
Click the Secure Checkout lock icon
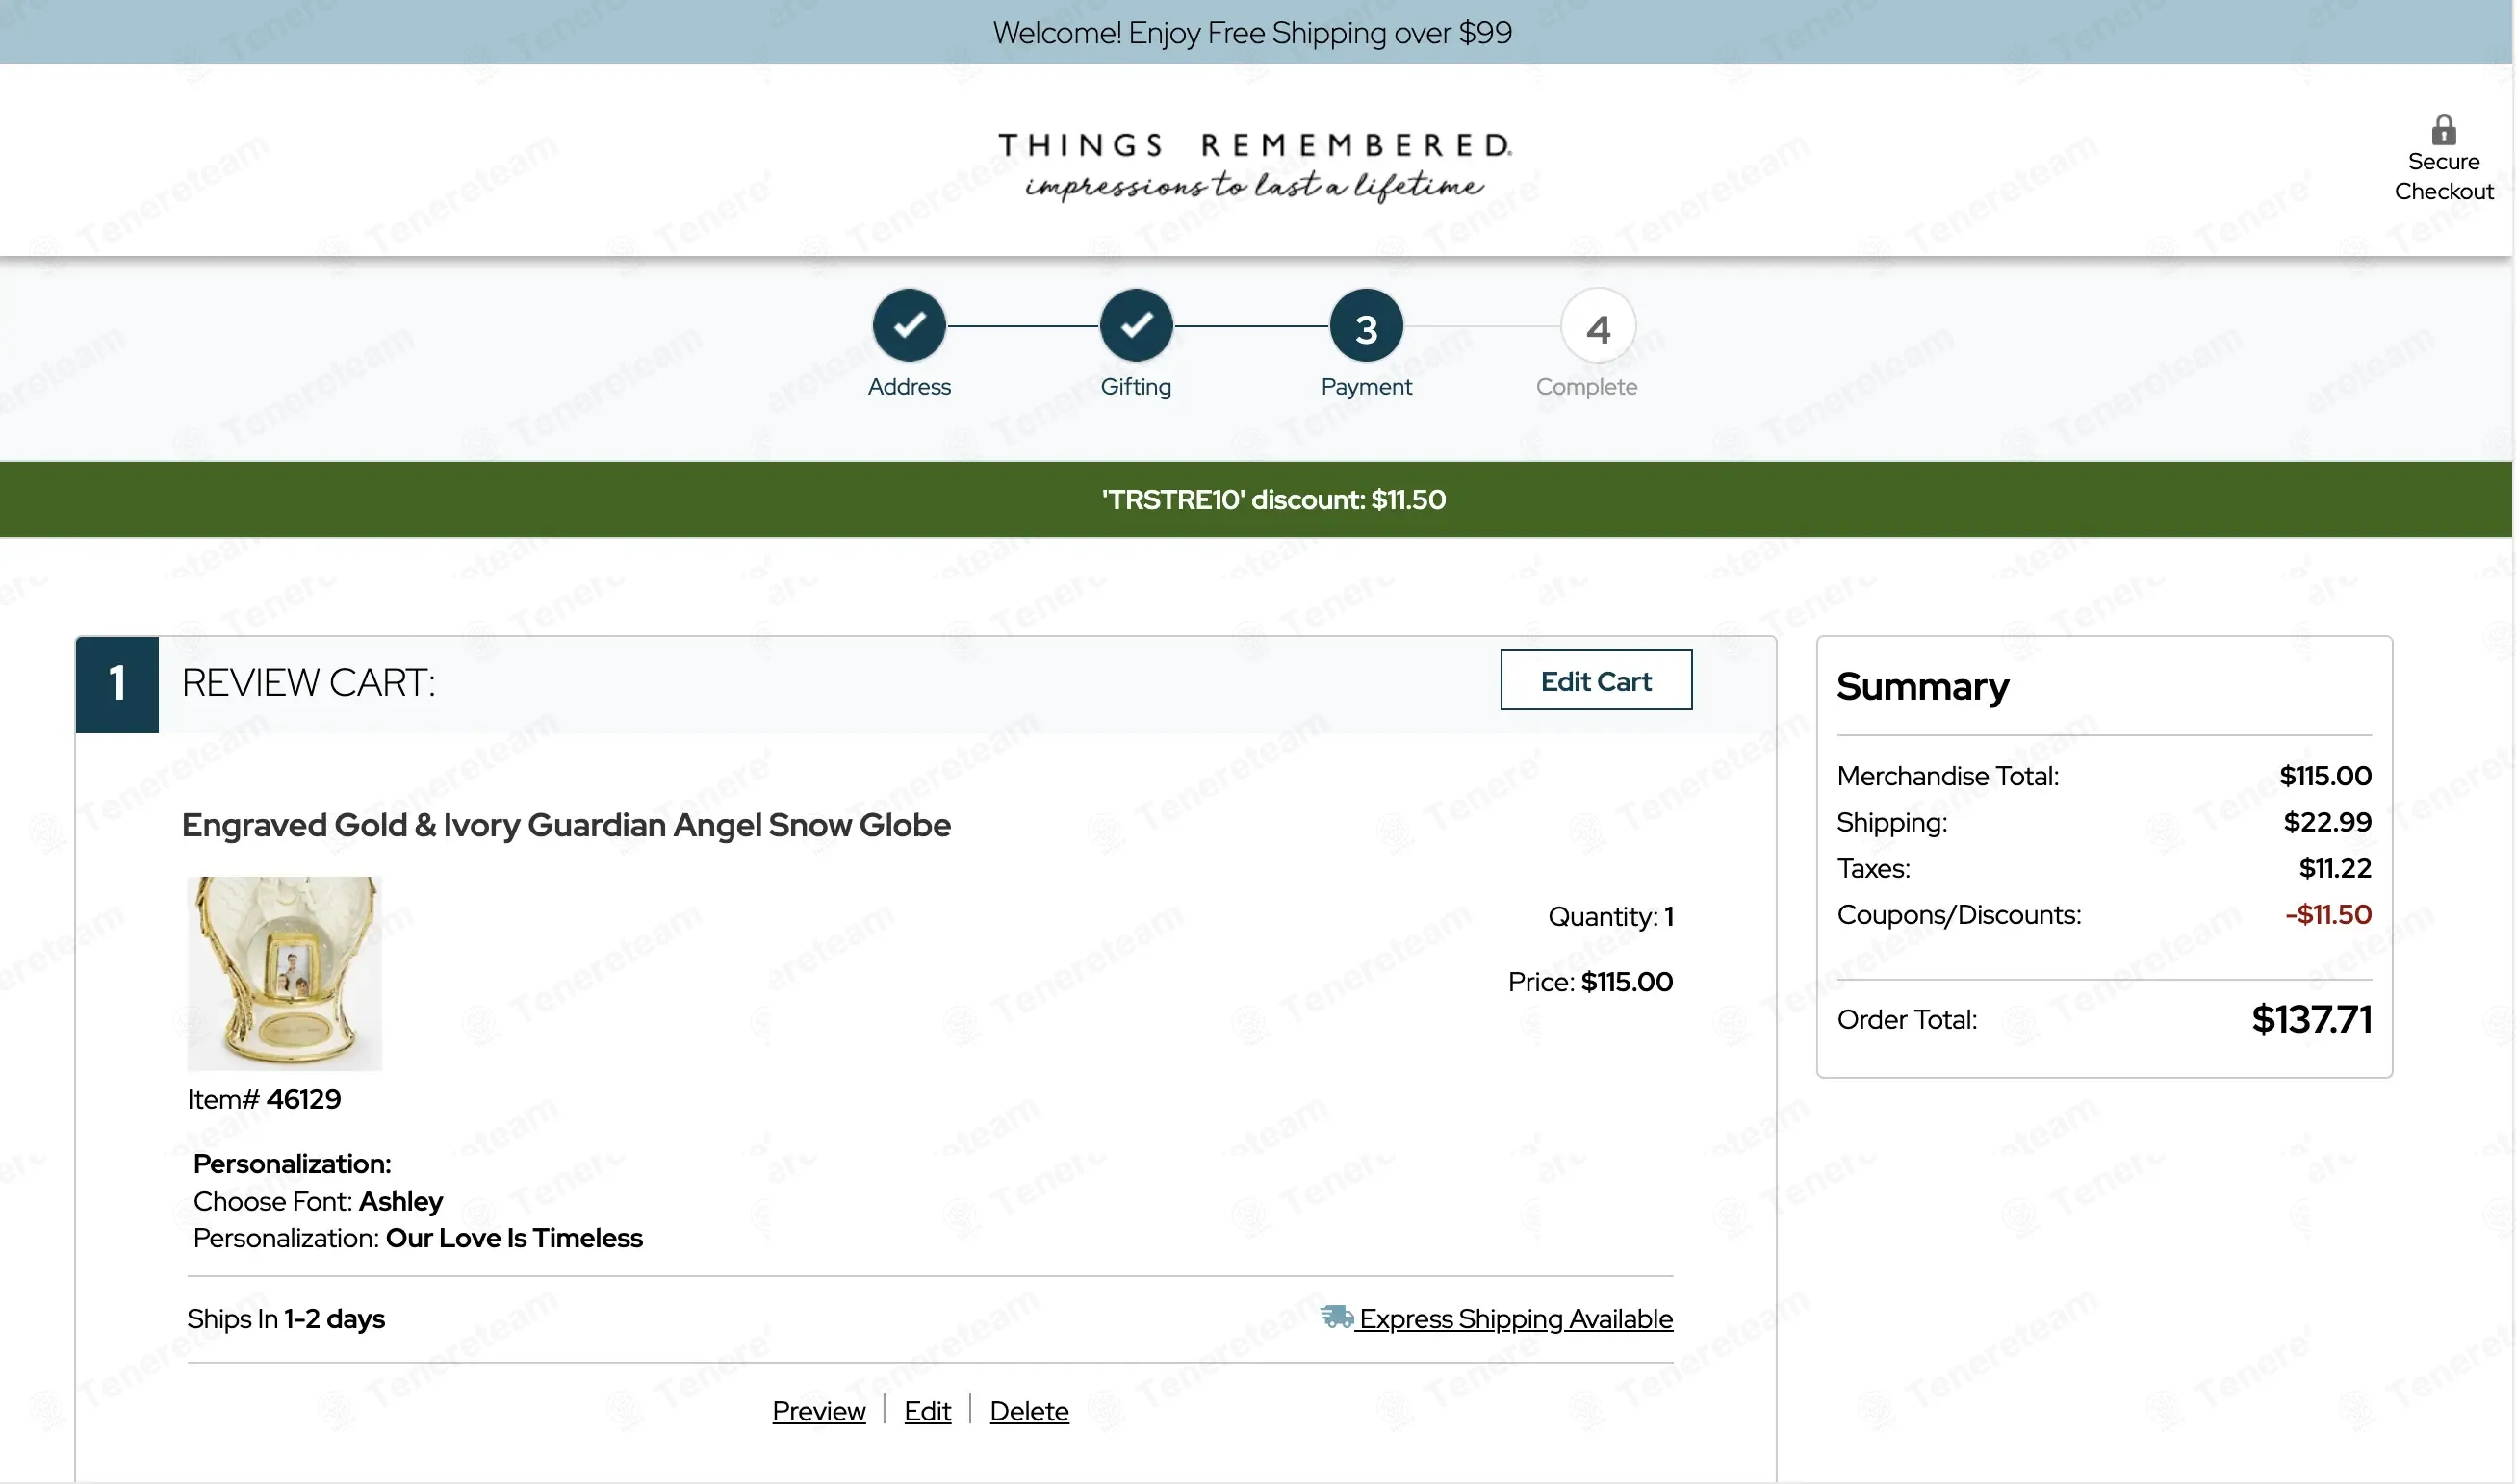coord(2443,129)
